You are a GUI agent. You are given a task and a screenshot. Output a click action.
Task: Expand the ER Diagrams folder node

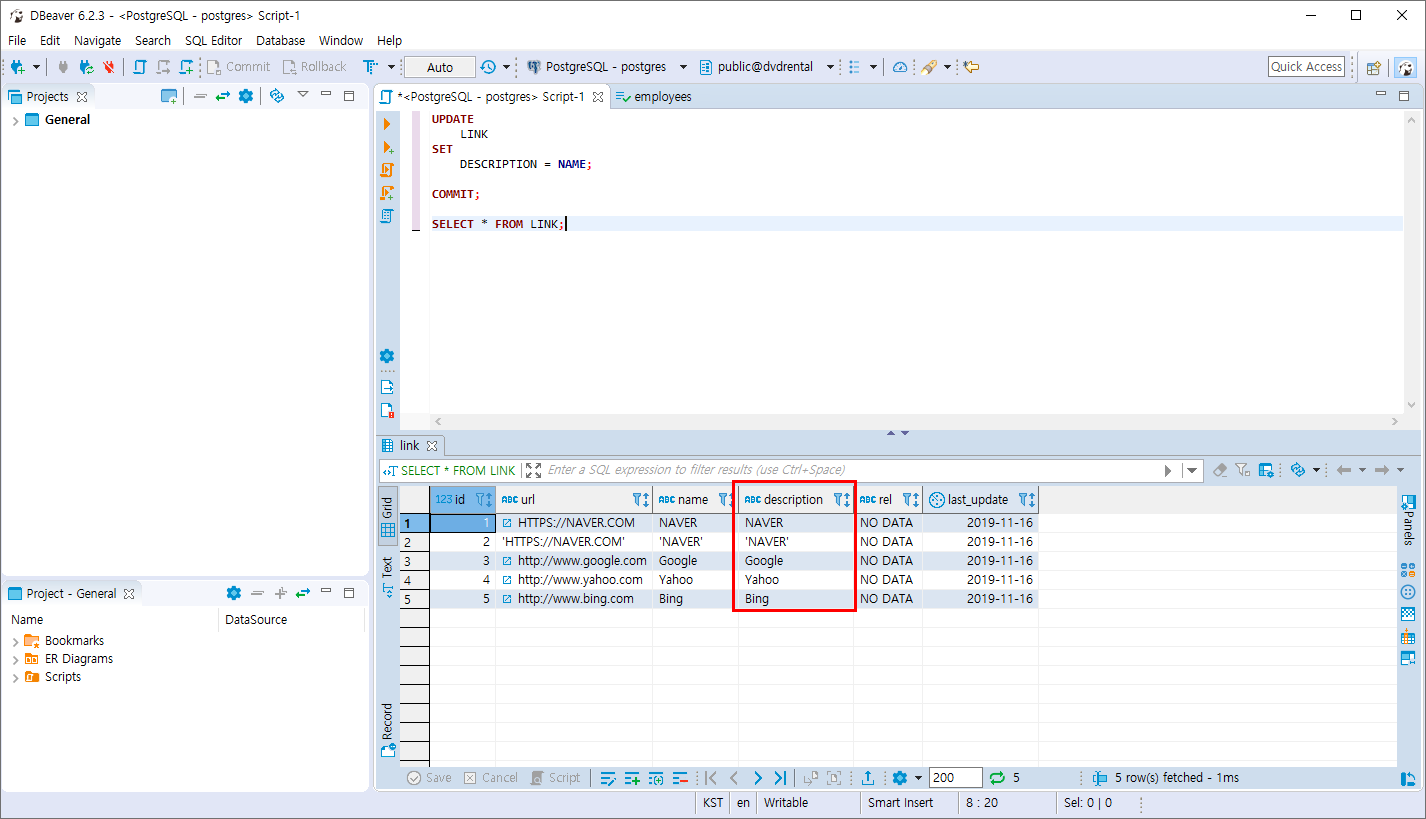[x=15, y=659]
